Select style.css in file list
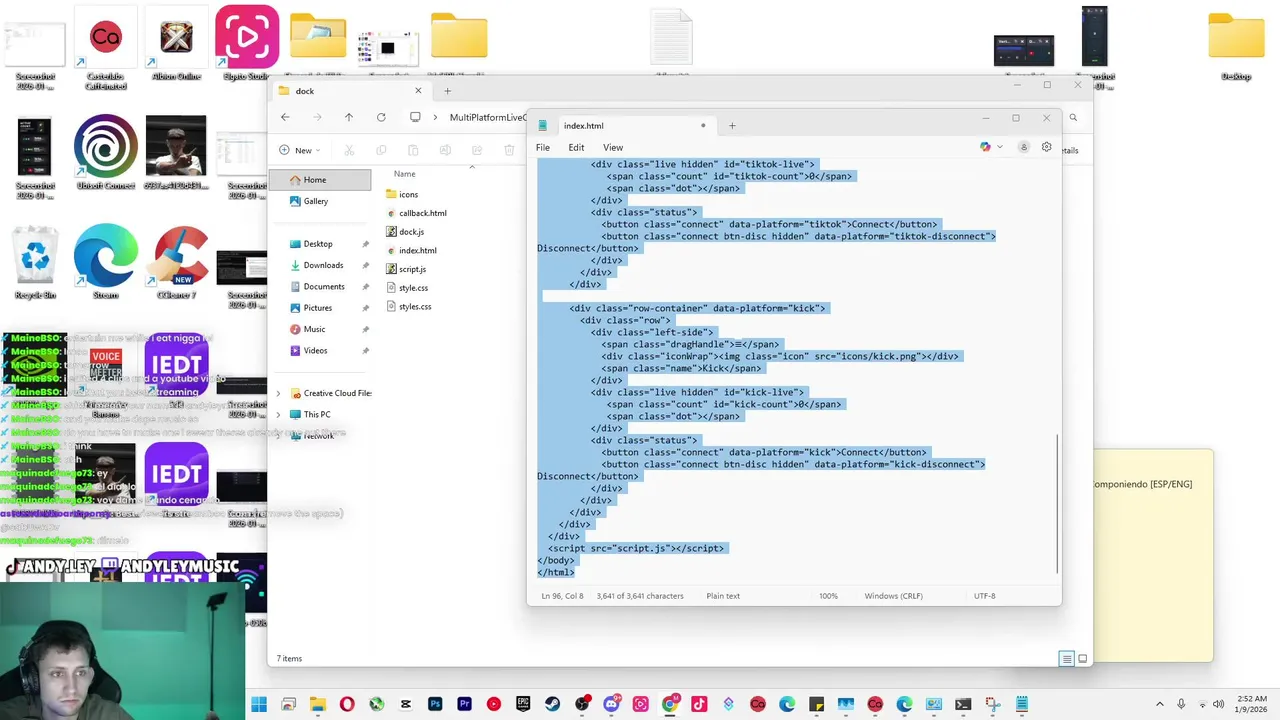This screenshot has width=1280, height=720. point(407,288)
